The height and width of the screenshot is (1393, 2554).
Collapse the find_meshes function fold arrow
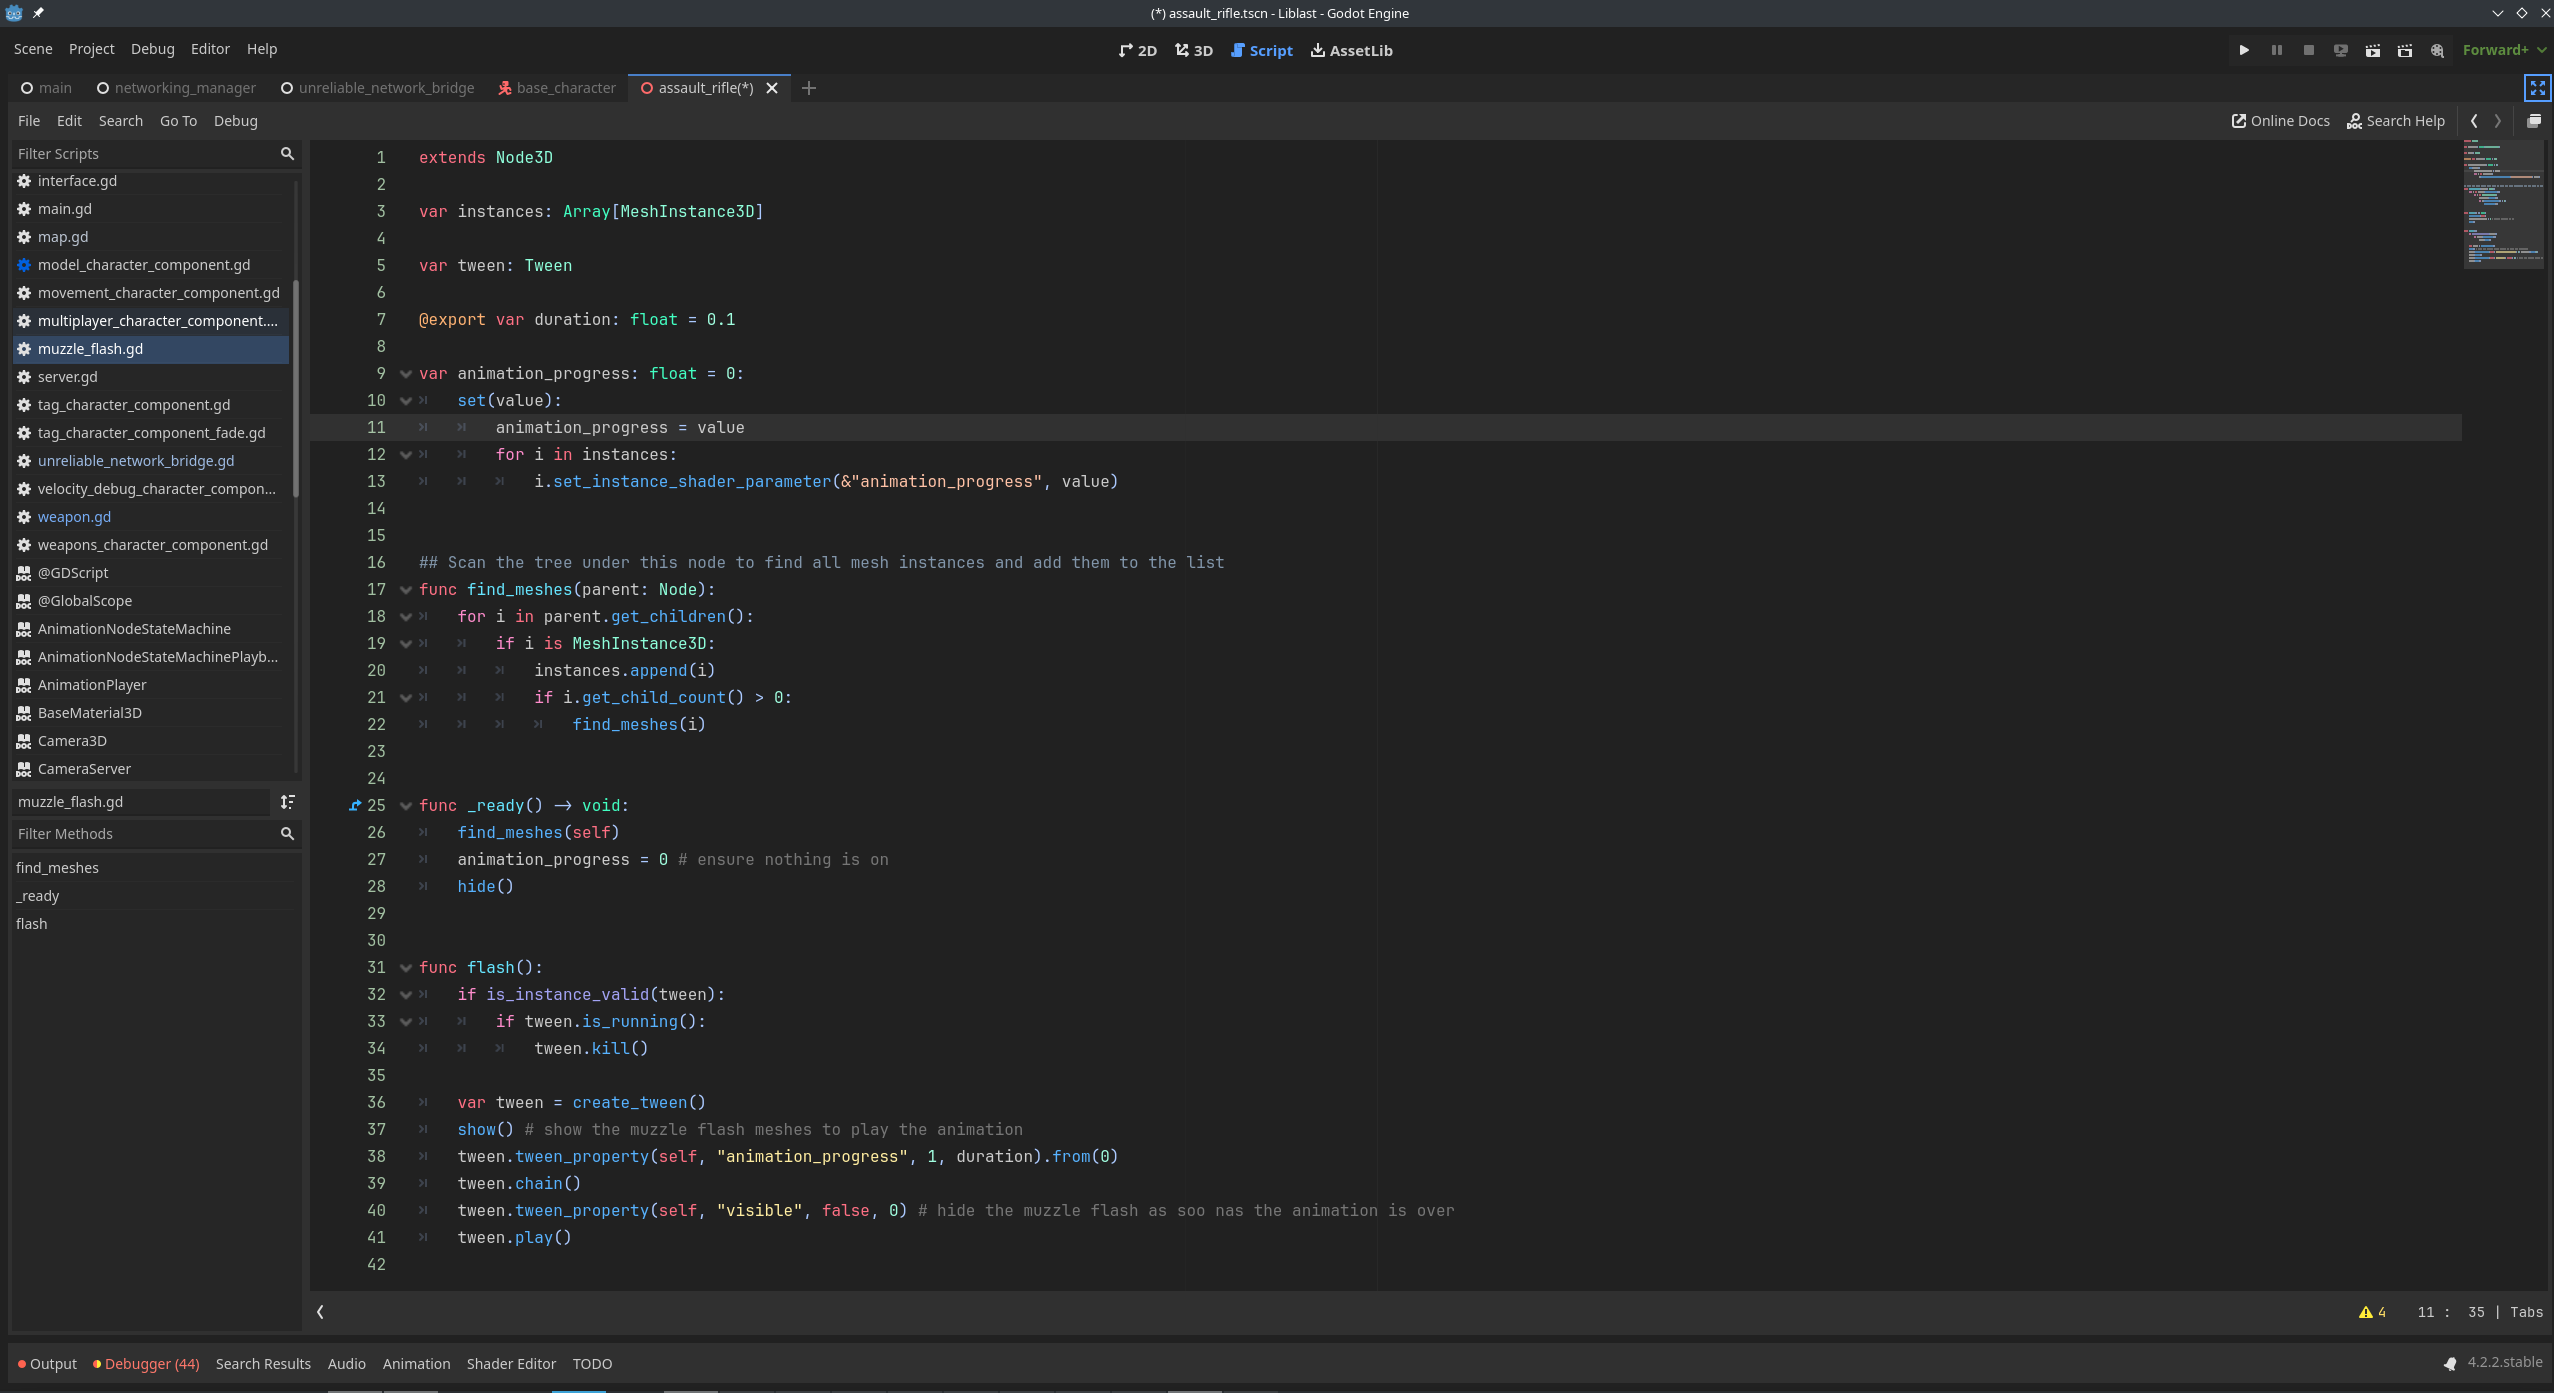[406, 590]
